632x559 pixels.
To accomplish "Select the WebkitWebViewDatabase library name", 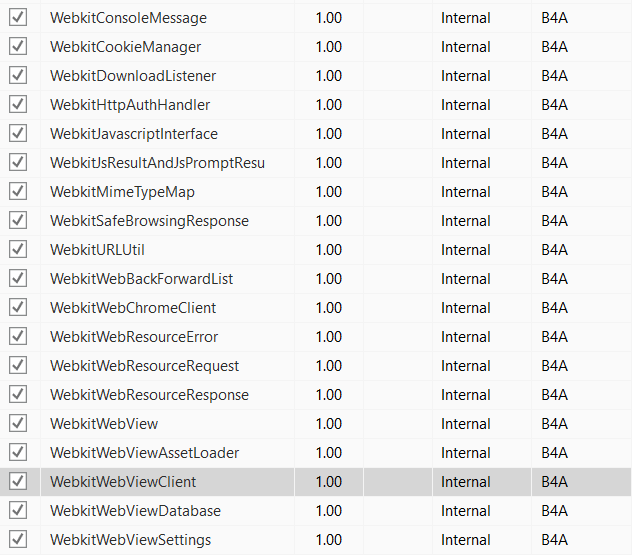I will [135, 511].
